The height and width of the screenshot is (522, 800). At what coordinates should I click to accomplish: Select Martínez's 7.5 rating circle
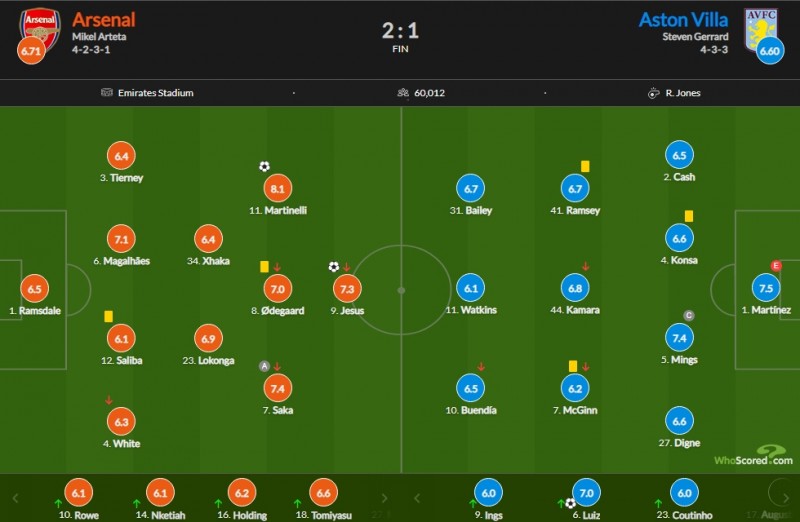[766, 288]
